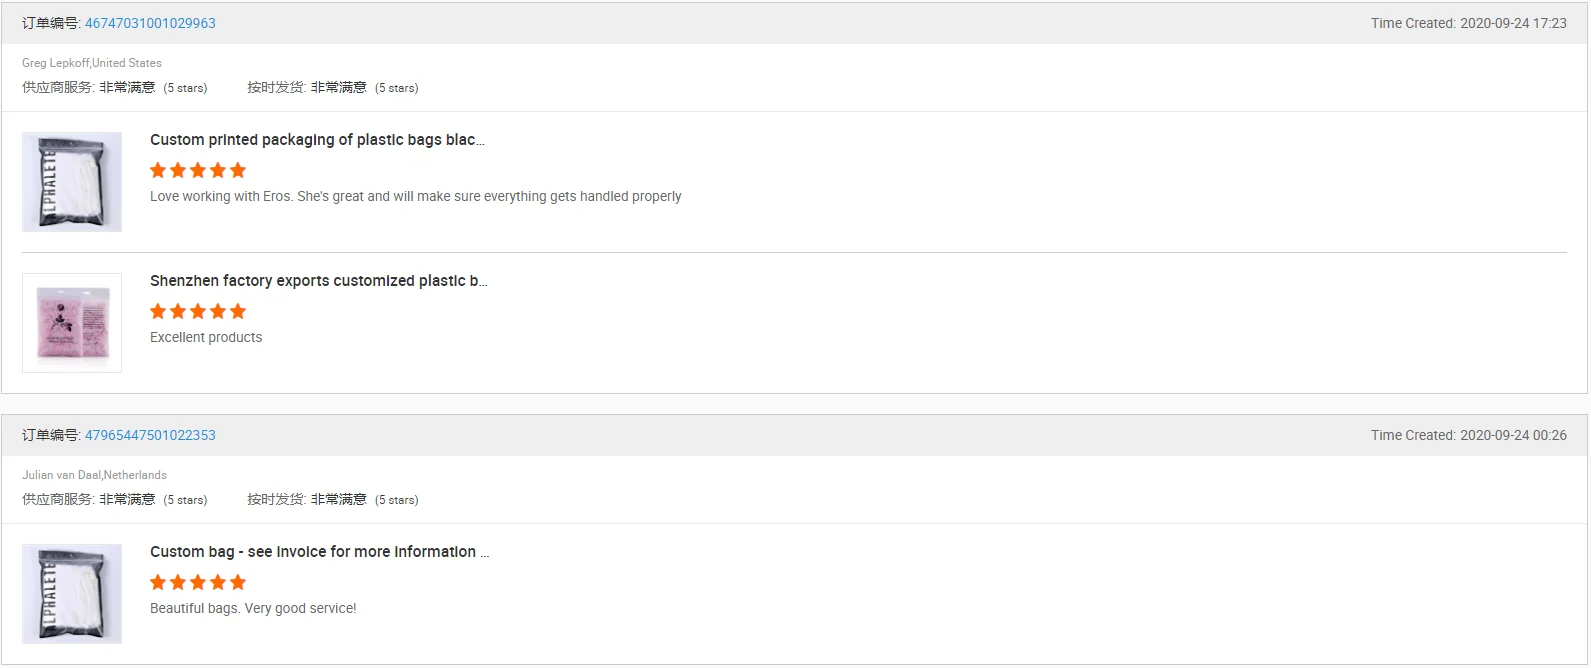Click the 'Love working with Eros' review text
Screen dimensions: 1591x668
[x=415, y=196]
